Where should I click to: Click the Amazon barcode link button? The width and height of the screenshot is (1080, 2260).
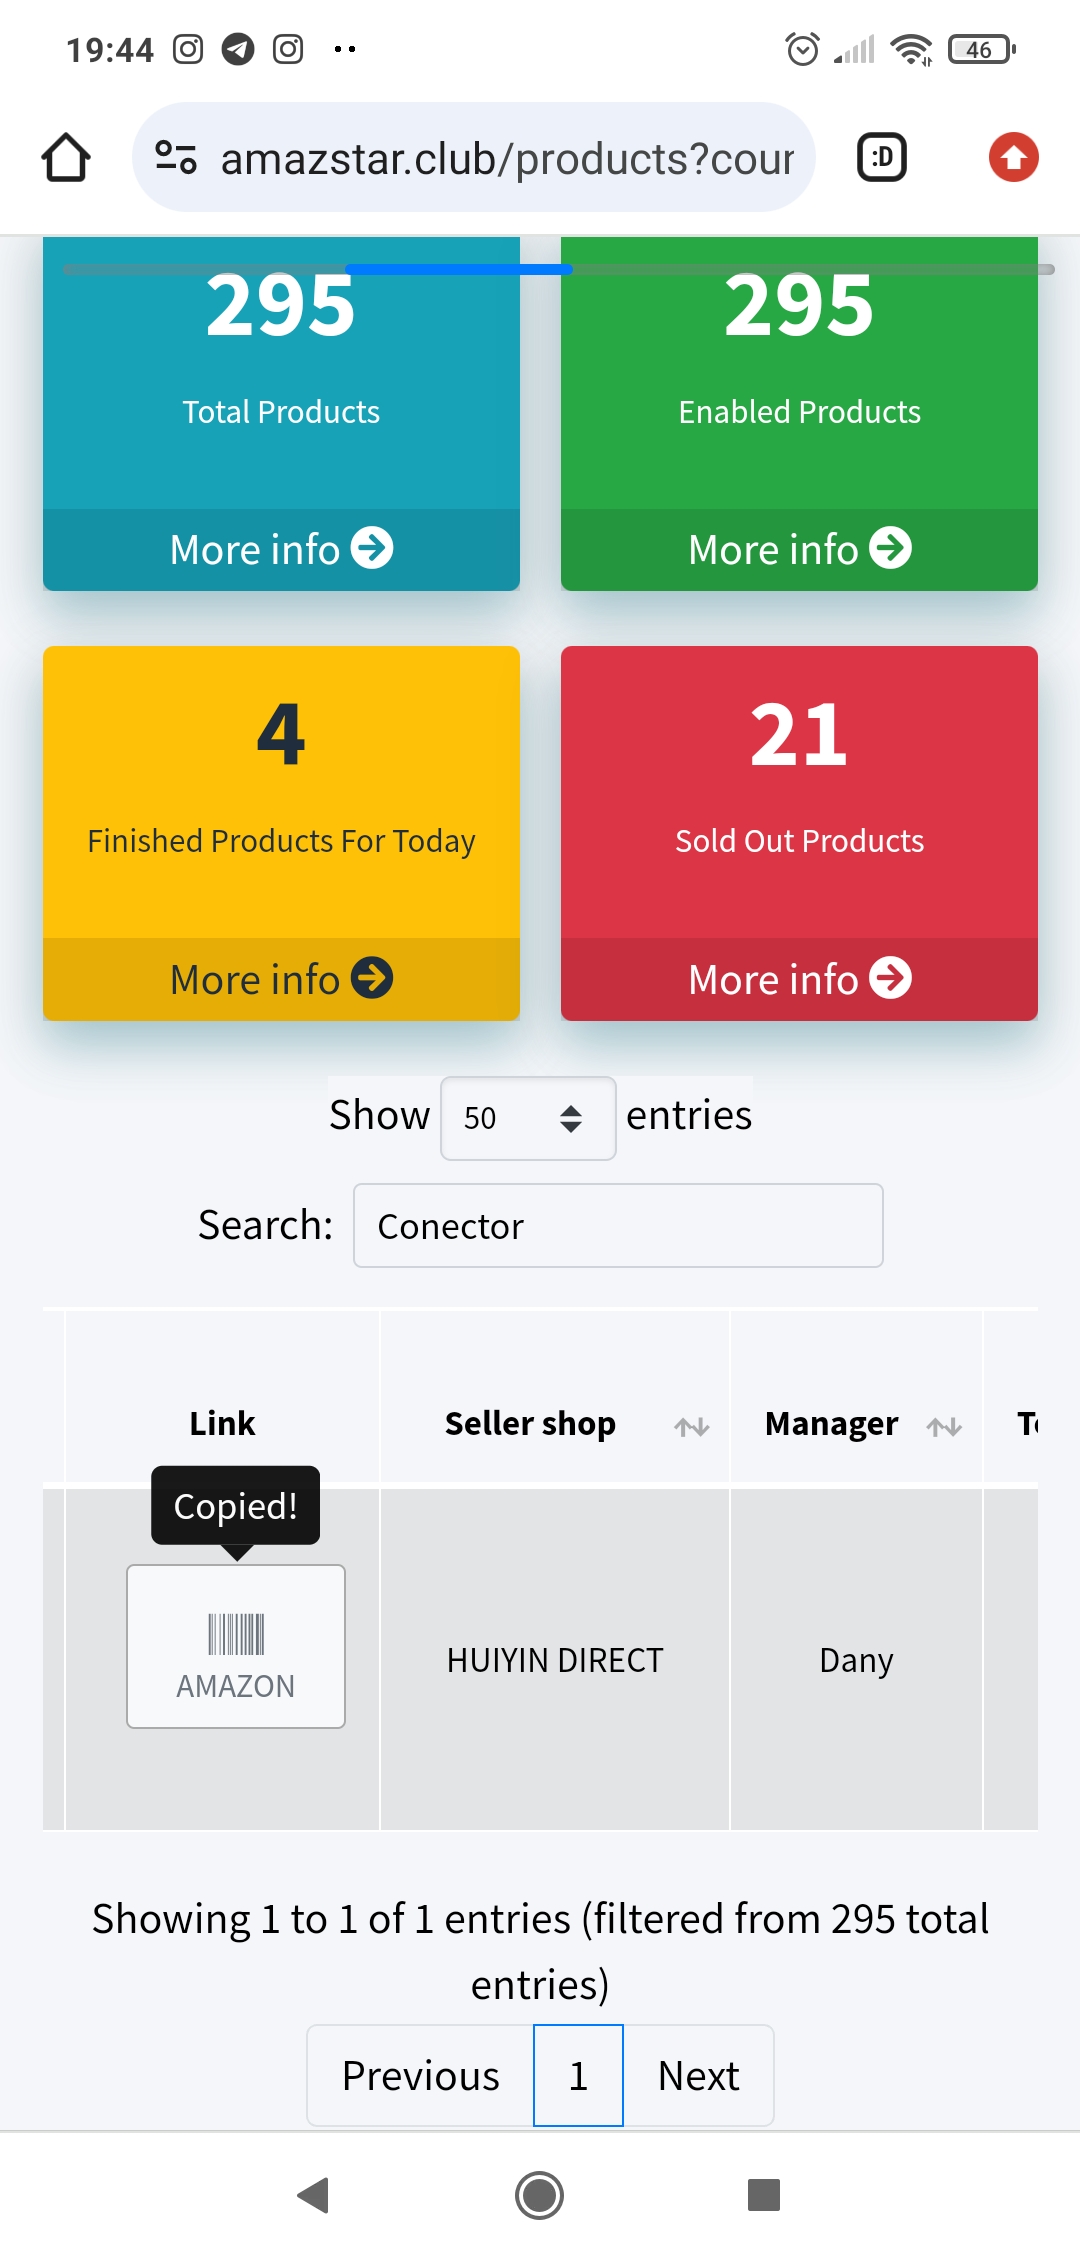click(236, 1647)
